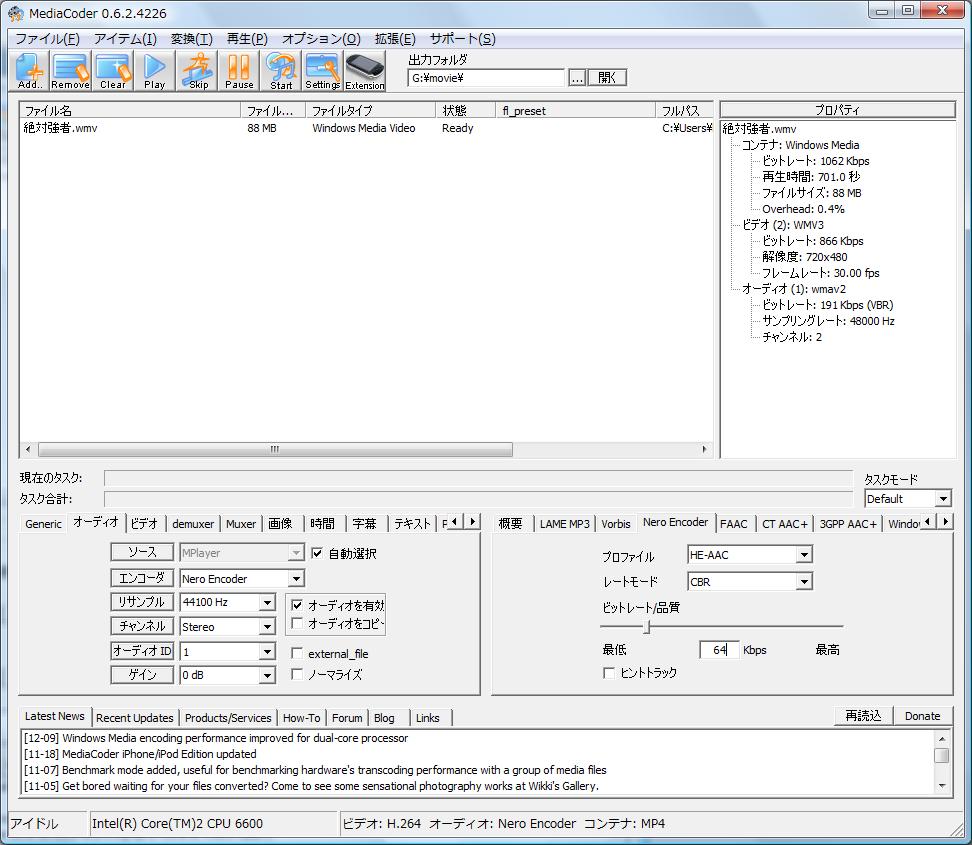Select the ビデオ (2): WMV3 tree node

(783, 225)
